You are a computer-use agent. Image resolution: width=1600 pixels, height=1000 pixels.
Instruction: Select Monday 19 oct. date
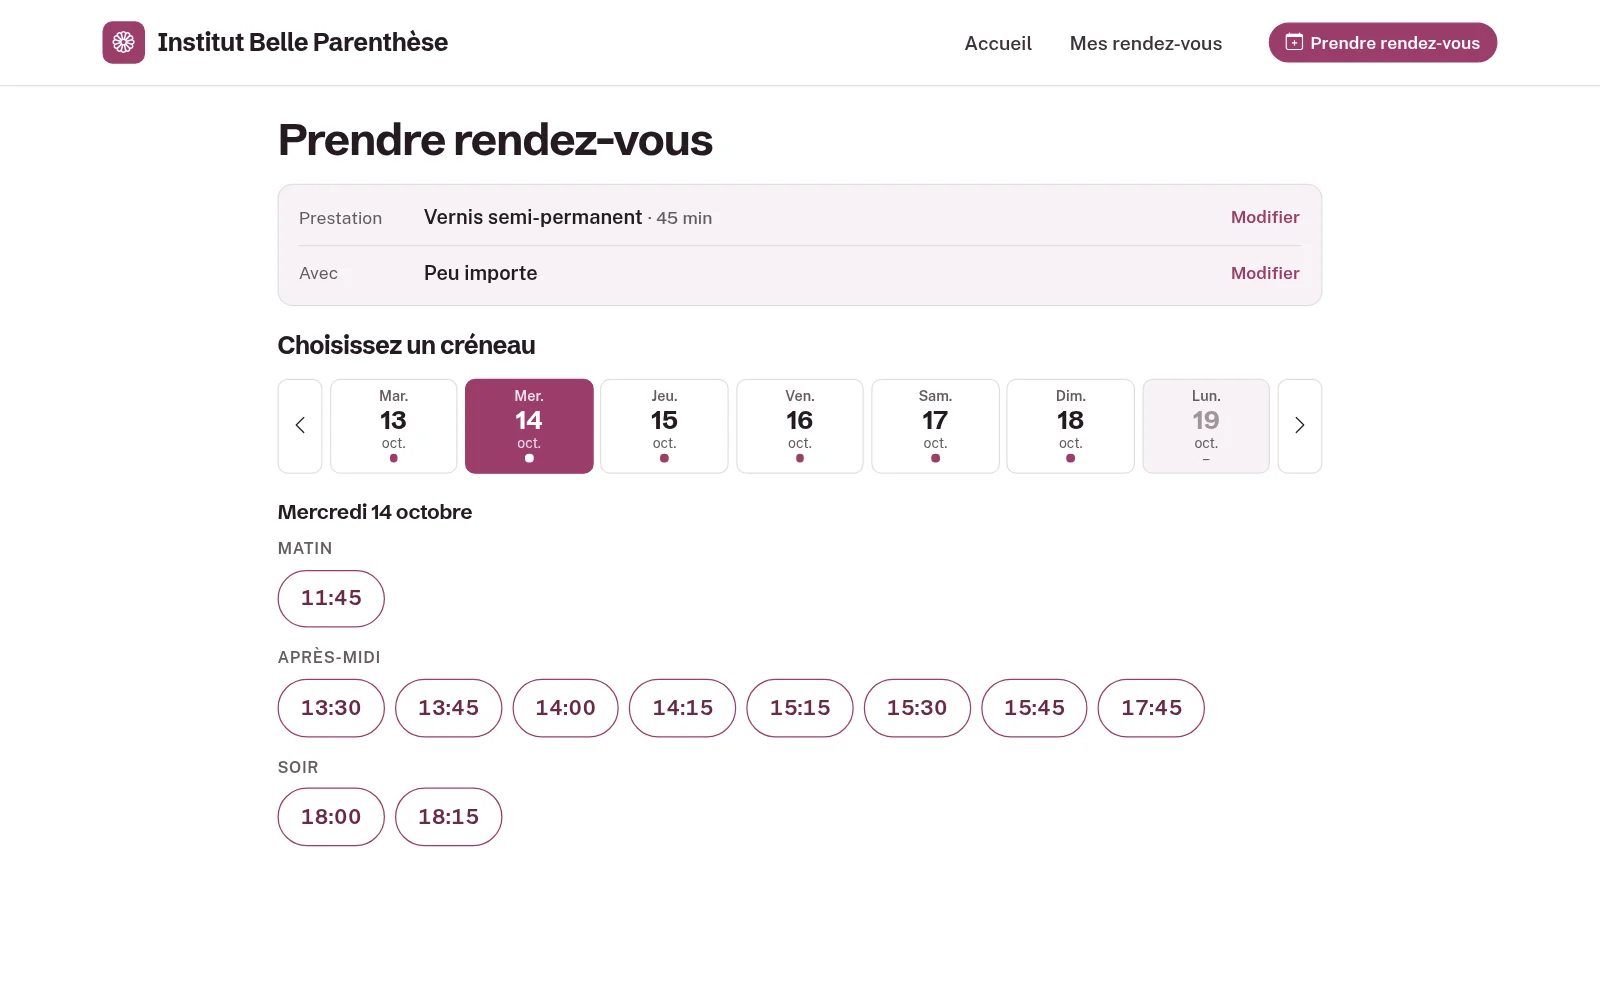[x=1206, y=426]
